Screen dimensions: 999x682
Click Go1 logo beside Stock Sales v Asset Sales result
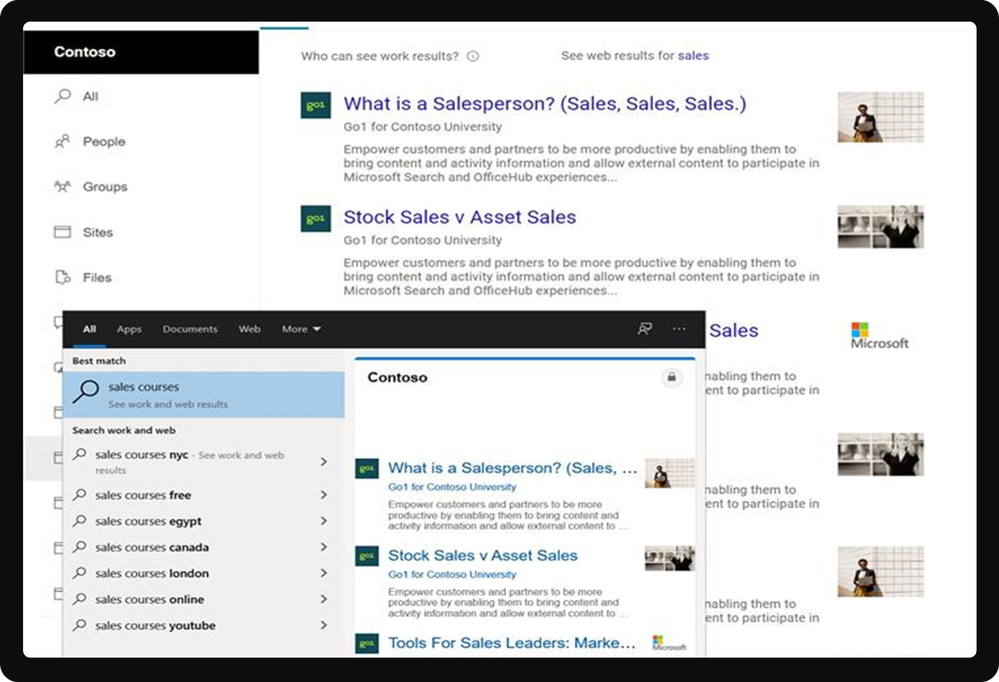pyautogui.click(x=315, y=219)
